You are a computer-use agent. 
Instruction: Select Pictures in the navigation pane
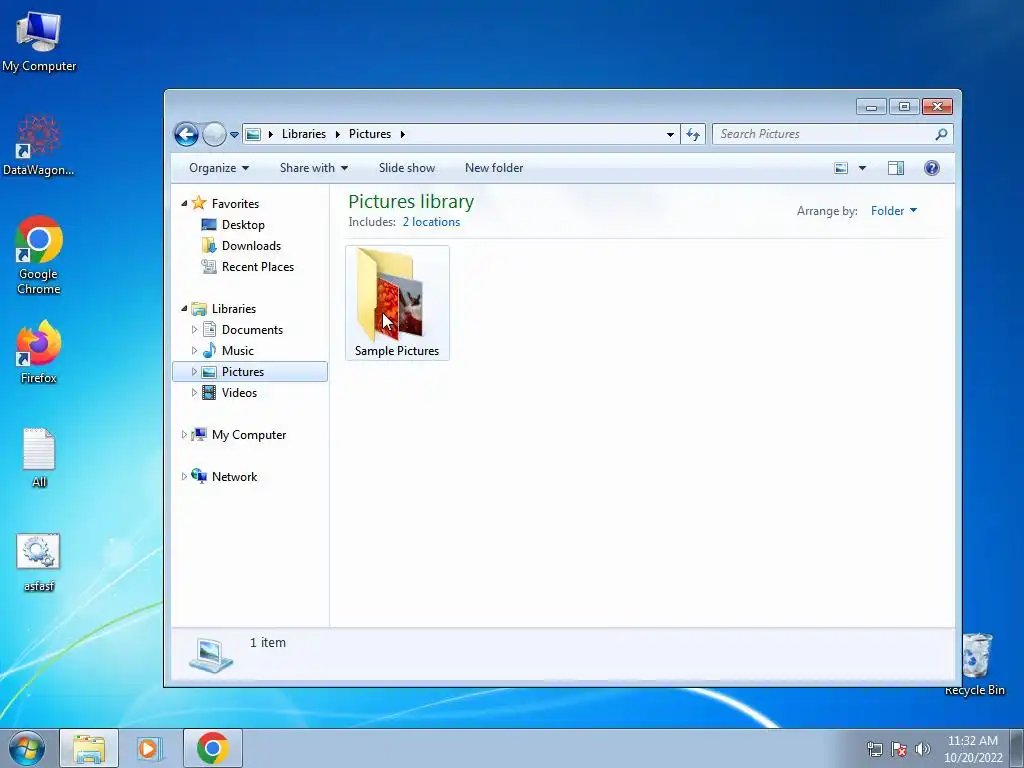pyautogui.click(x=243, y=372)
